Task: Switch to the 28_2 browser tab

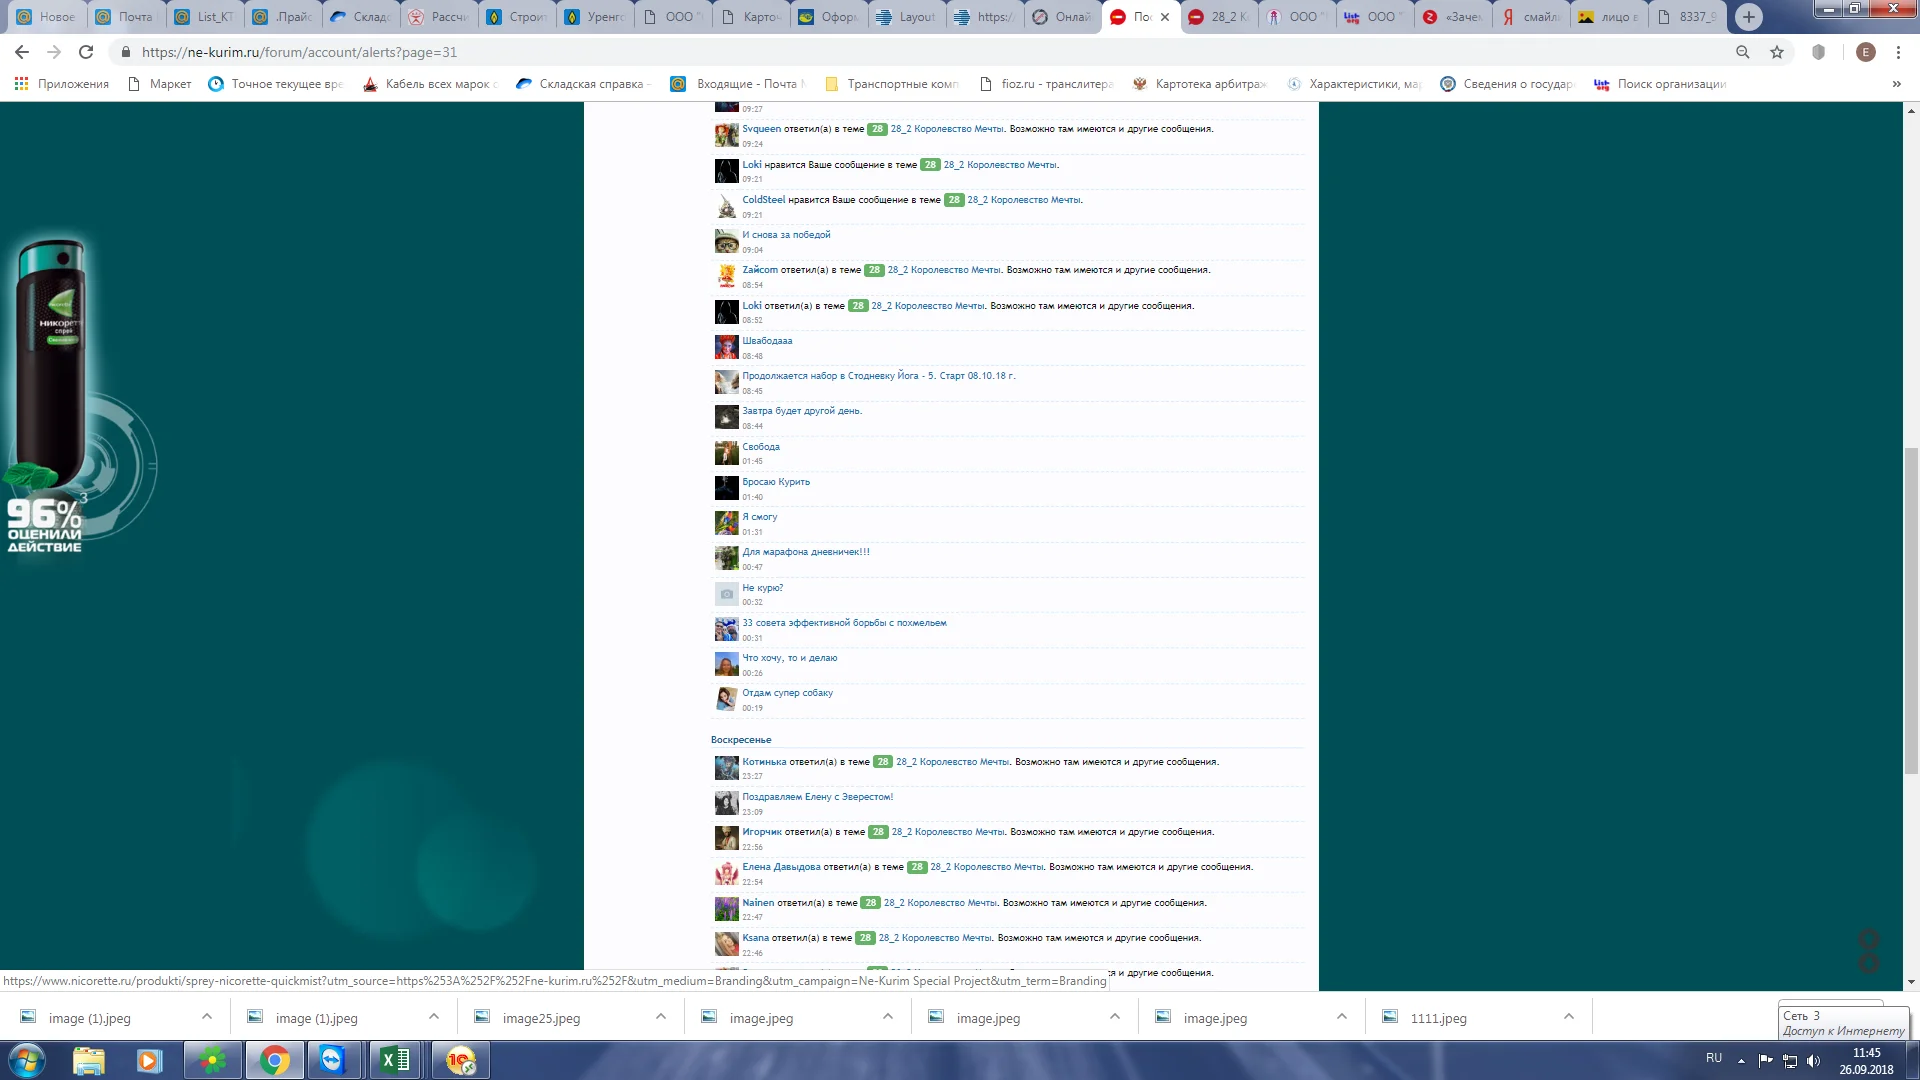Action: coord(1220,17)
